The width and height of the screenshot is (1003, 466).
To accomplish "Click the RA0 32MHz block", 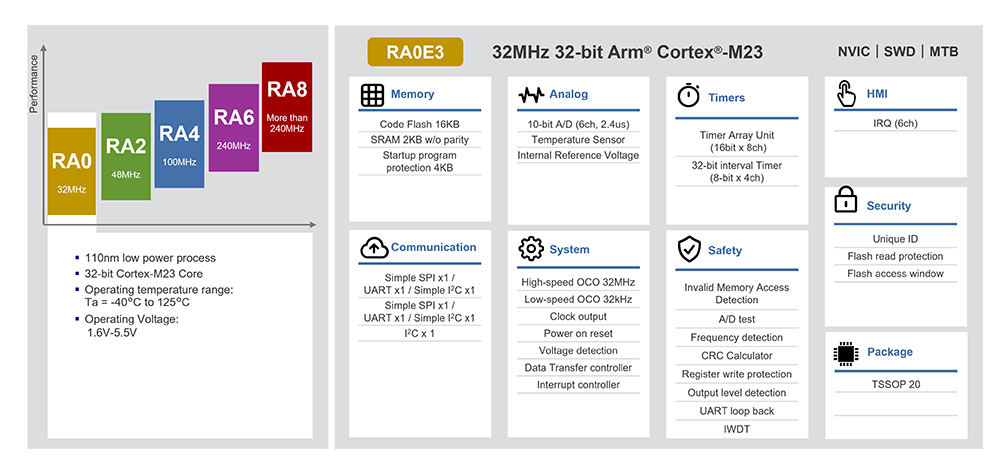I will click(x=72, y=171).
